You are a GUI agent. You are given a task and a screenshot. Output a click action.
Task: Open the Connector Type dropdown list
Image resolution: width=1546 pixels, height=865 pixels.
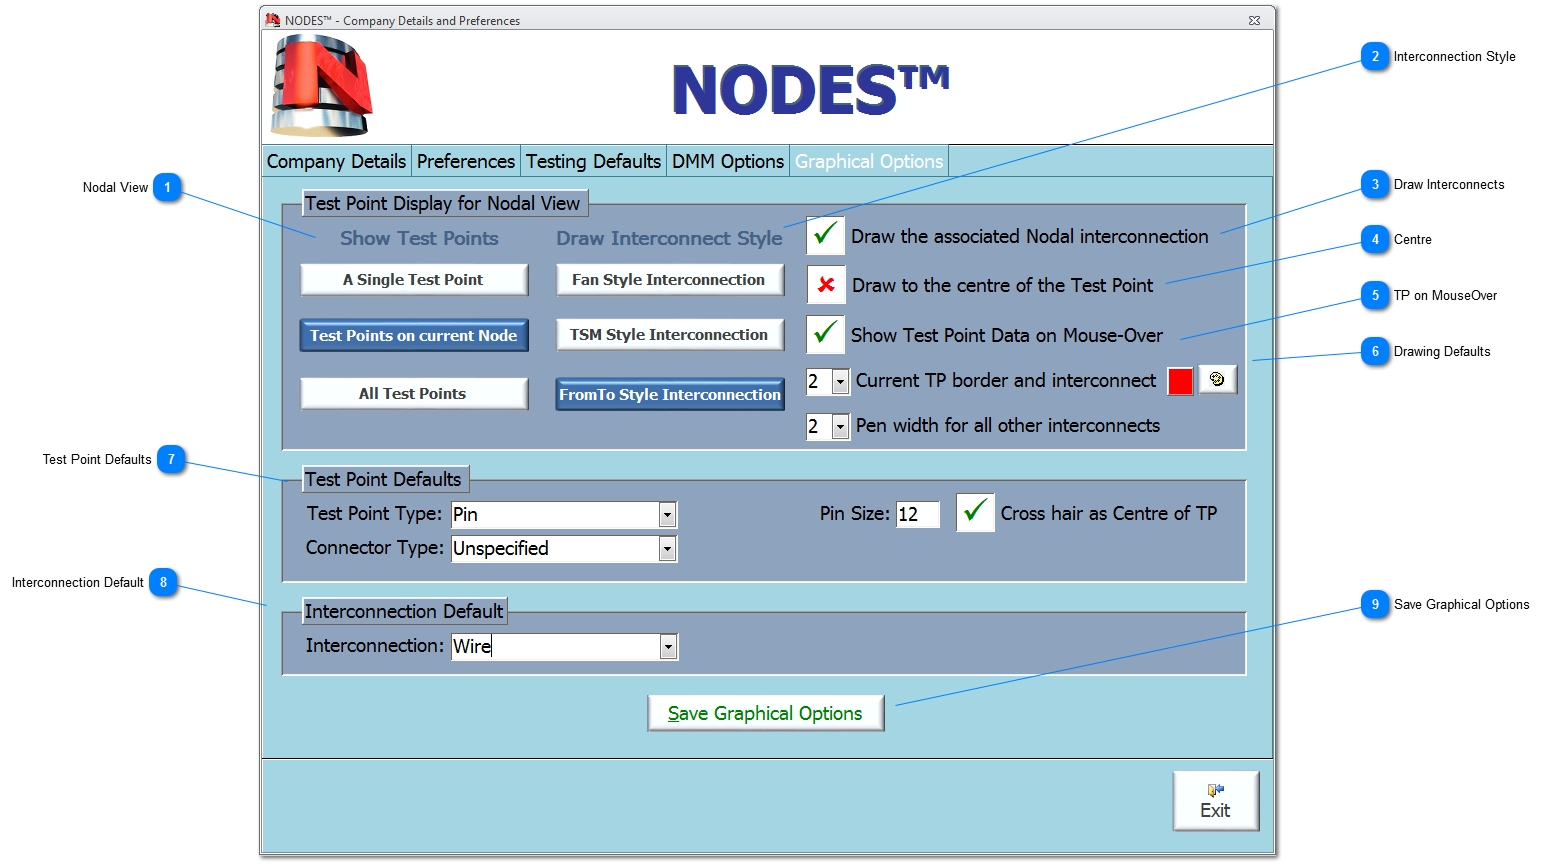(x=667, y=549)
